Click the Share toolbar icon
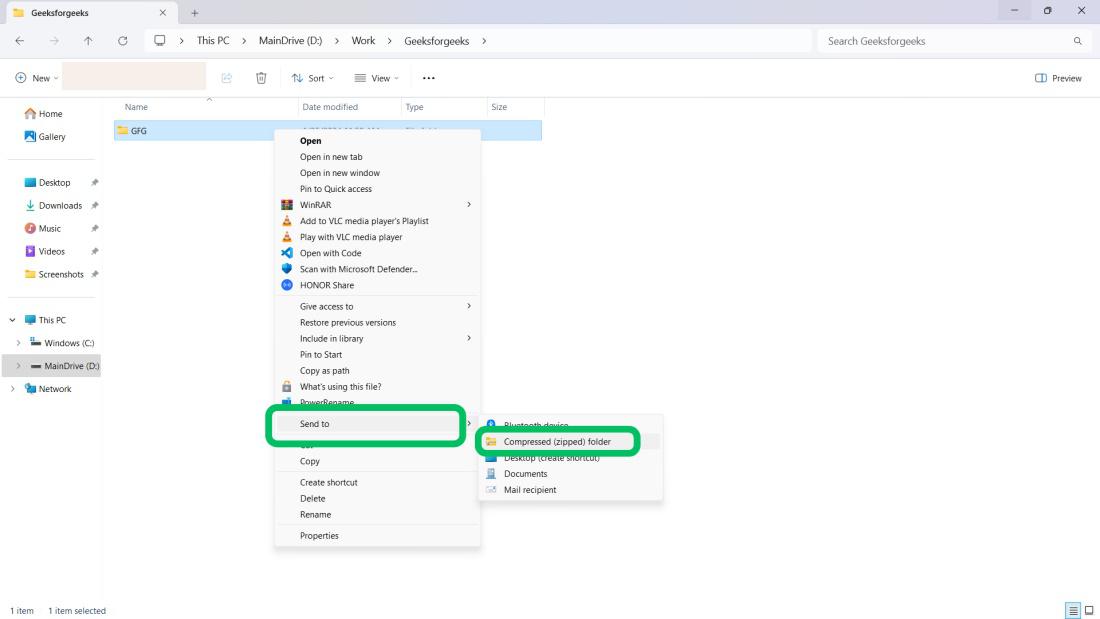This screenshot has width=1100, height=619. [227, 78]
